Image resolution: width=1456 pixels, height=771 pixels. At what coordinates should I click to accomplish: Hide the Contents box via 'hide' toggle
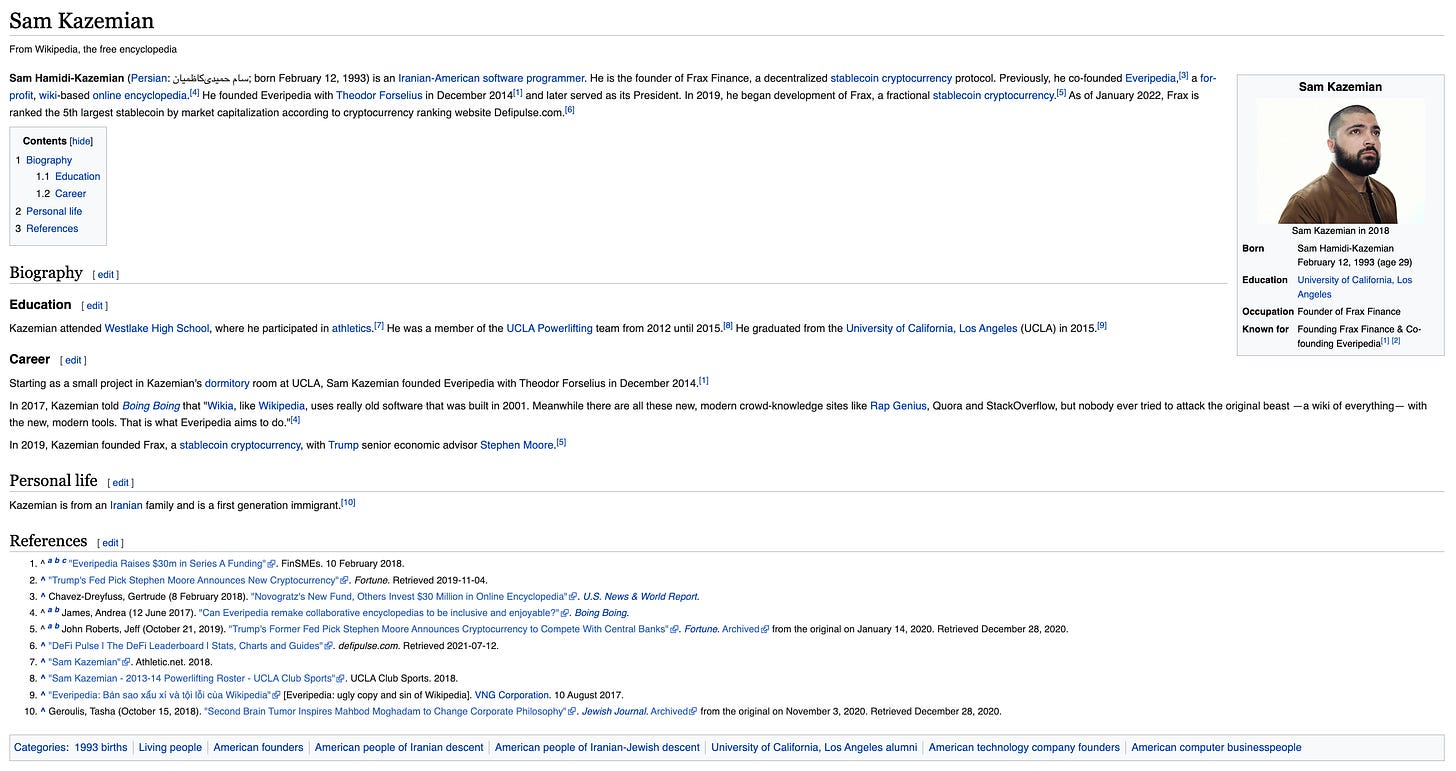[81, 141]
